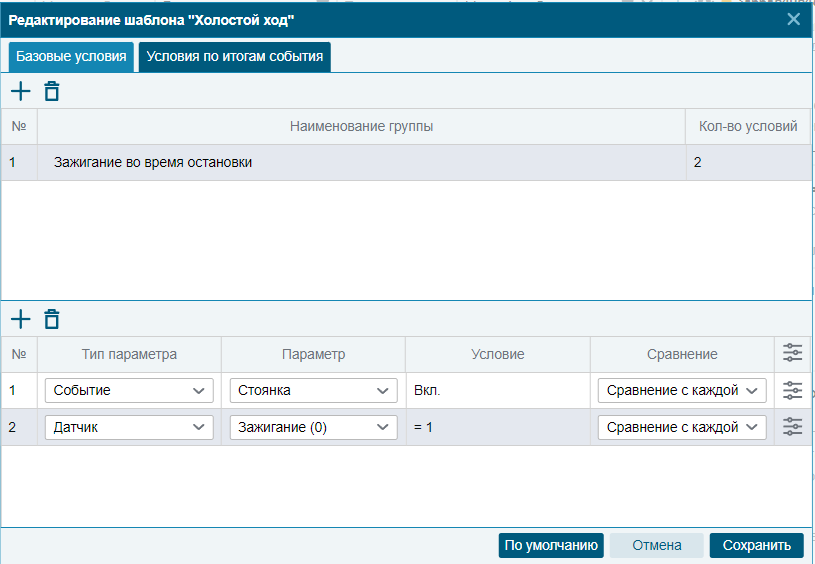Switch to Условия по итогам события tab
This screenshot has width=815, height=564.
click(234, 57)
